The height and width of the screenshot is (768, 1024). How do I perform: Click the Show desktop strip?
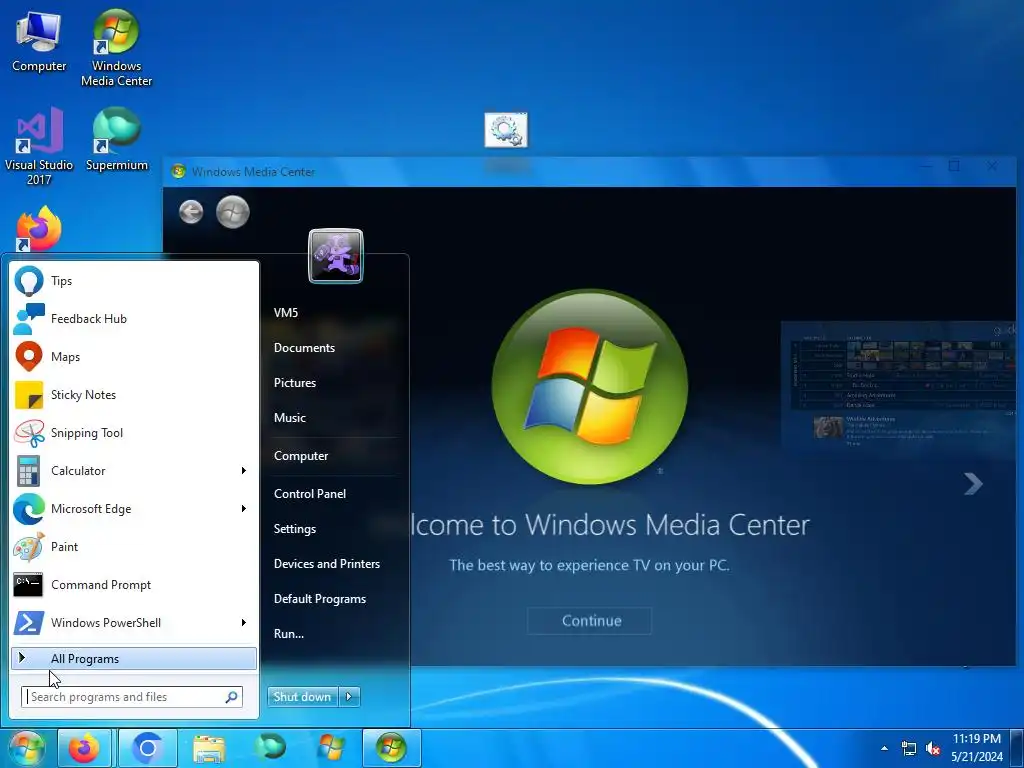1017,748
